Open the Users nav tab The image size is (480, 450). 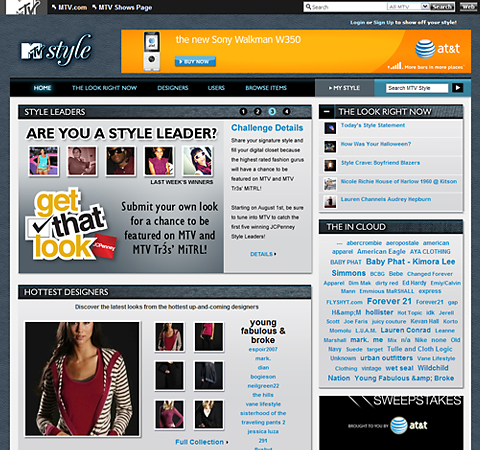point(216,88)
